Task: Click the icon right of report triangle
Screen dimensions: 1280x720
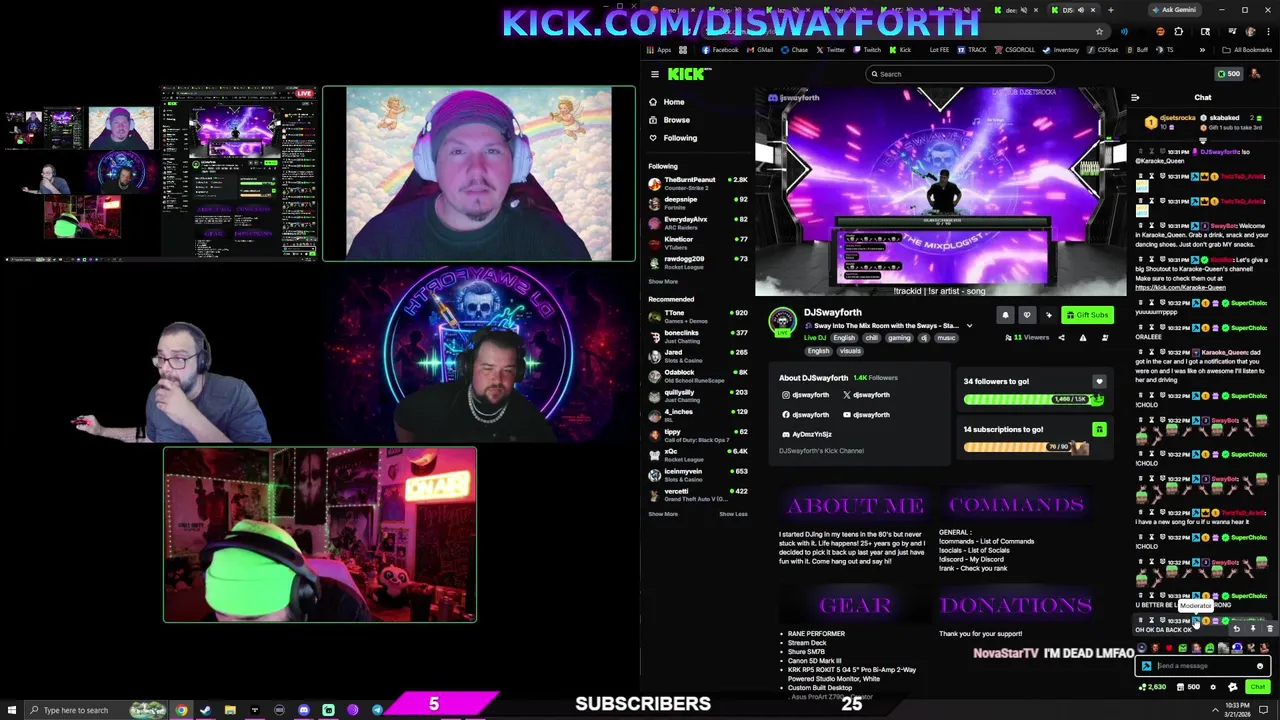Action: [1105, 338]
